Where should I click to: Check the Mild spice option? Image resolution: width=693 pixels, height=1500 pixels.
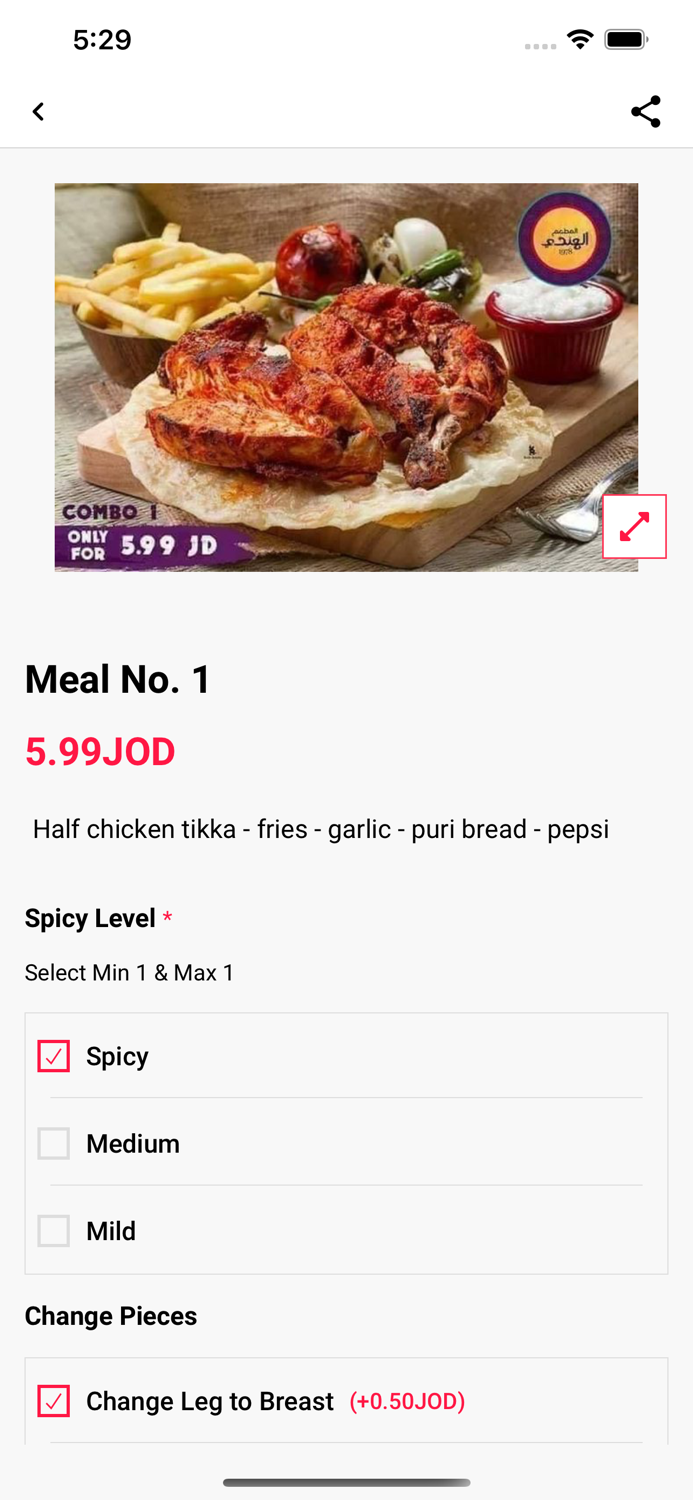54,1231
